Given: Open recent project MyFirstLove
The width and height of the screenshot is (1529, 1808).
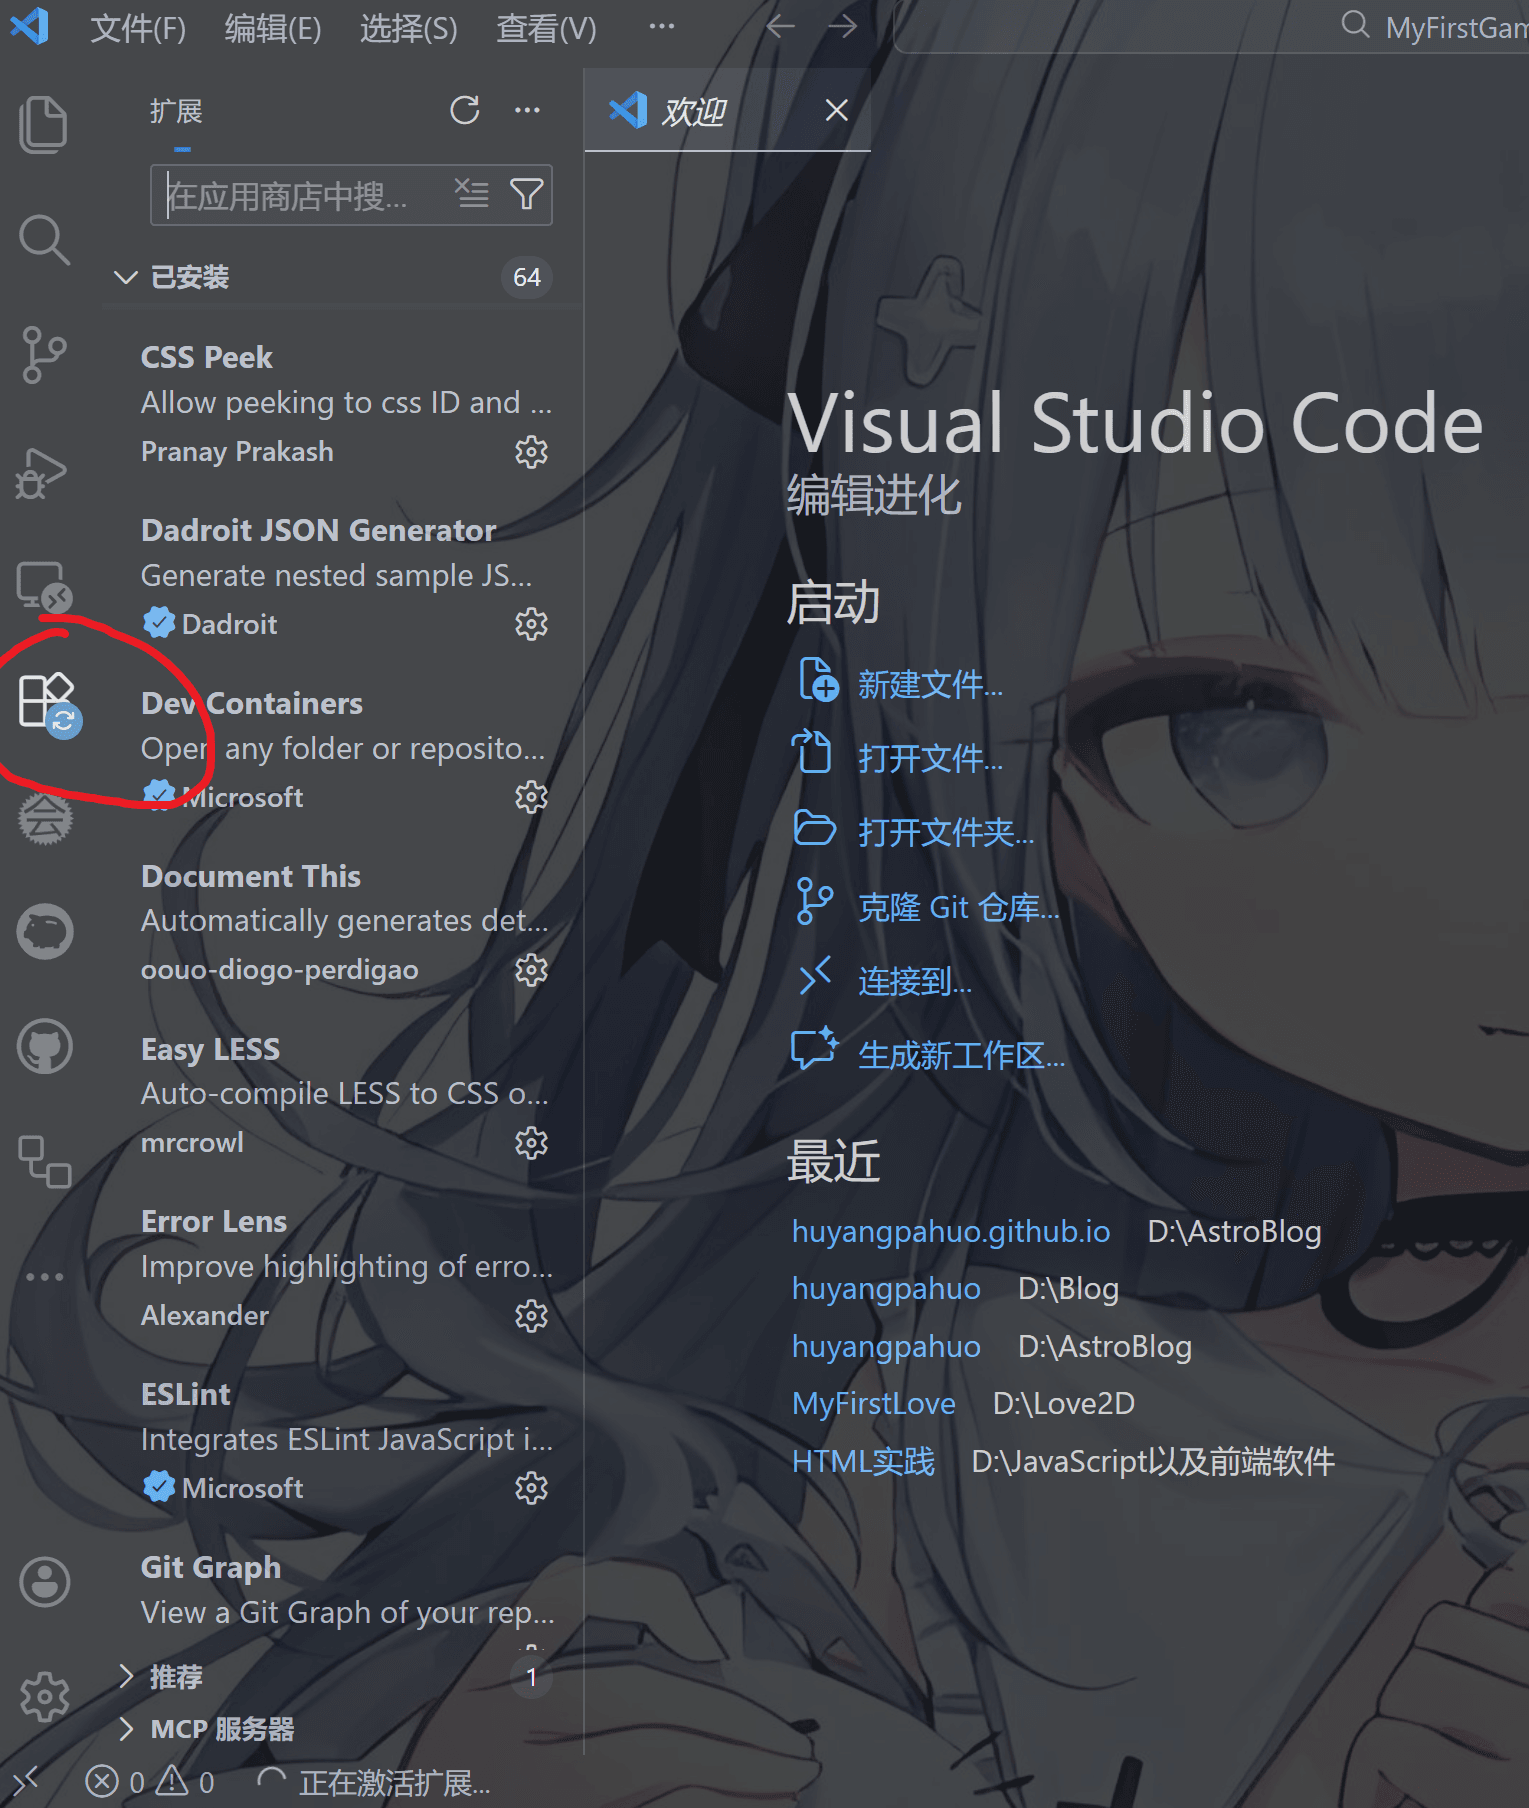Looking at the screenshot, I should click(x=873, y=1403).
